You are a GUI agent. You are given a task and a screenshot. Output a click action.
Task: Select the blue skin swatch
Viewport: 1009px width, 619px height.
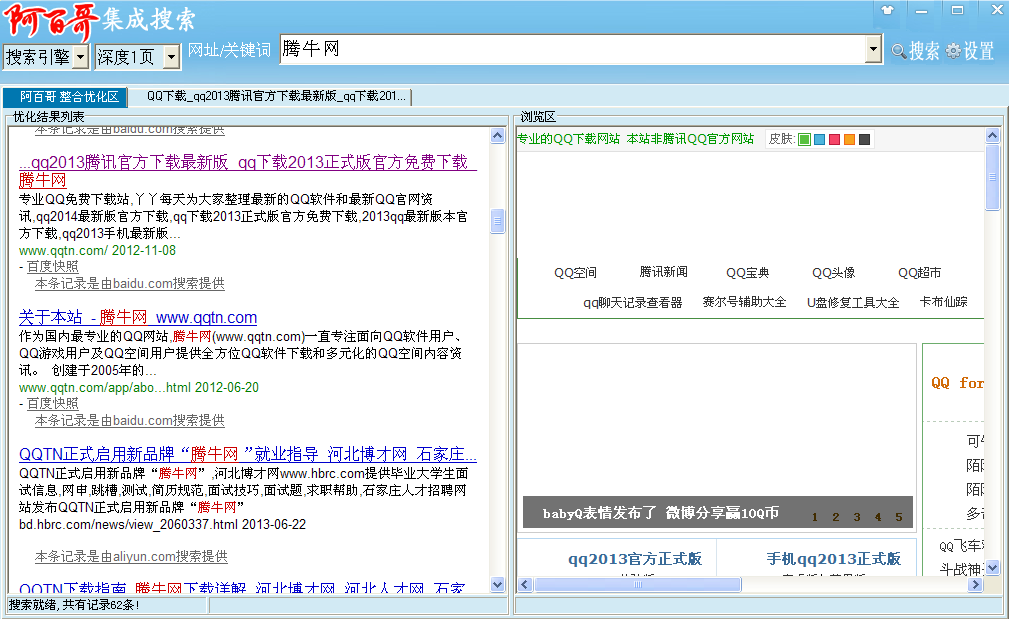[819, 140]
